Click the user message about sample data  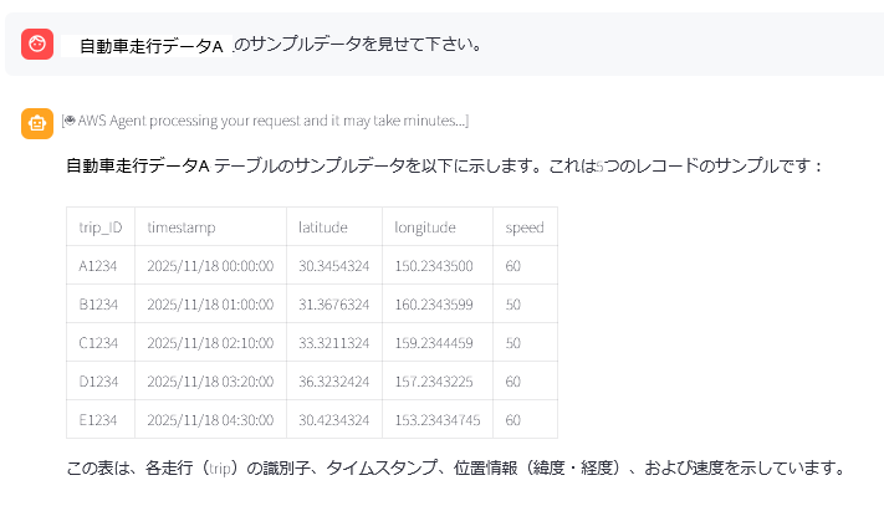280,45
